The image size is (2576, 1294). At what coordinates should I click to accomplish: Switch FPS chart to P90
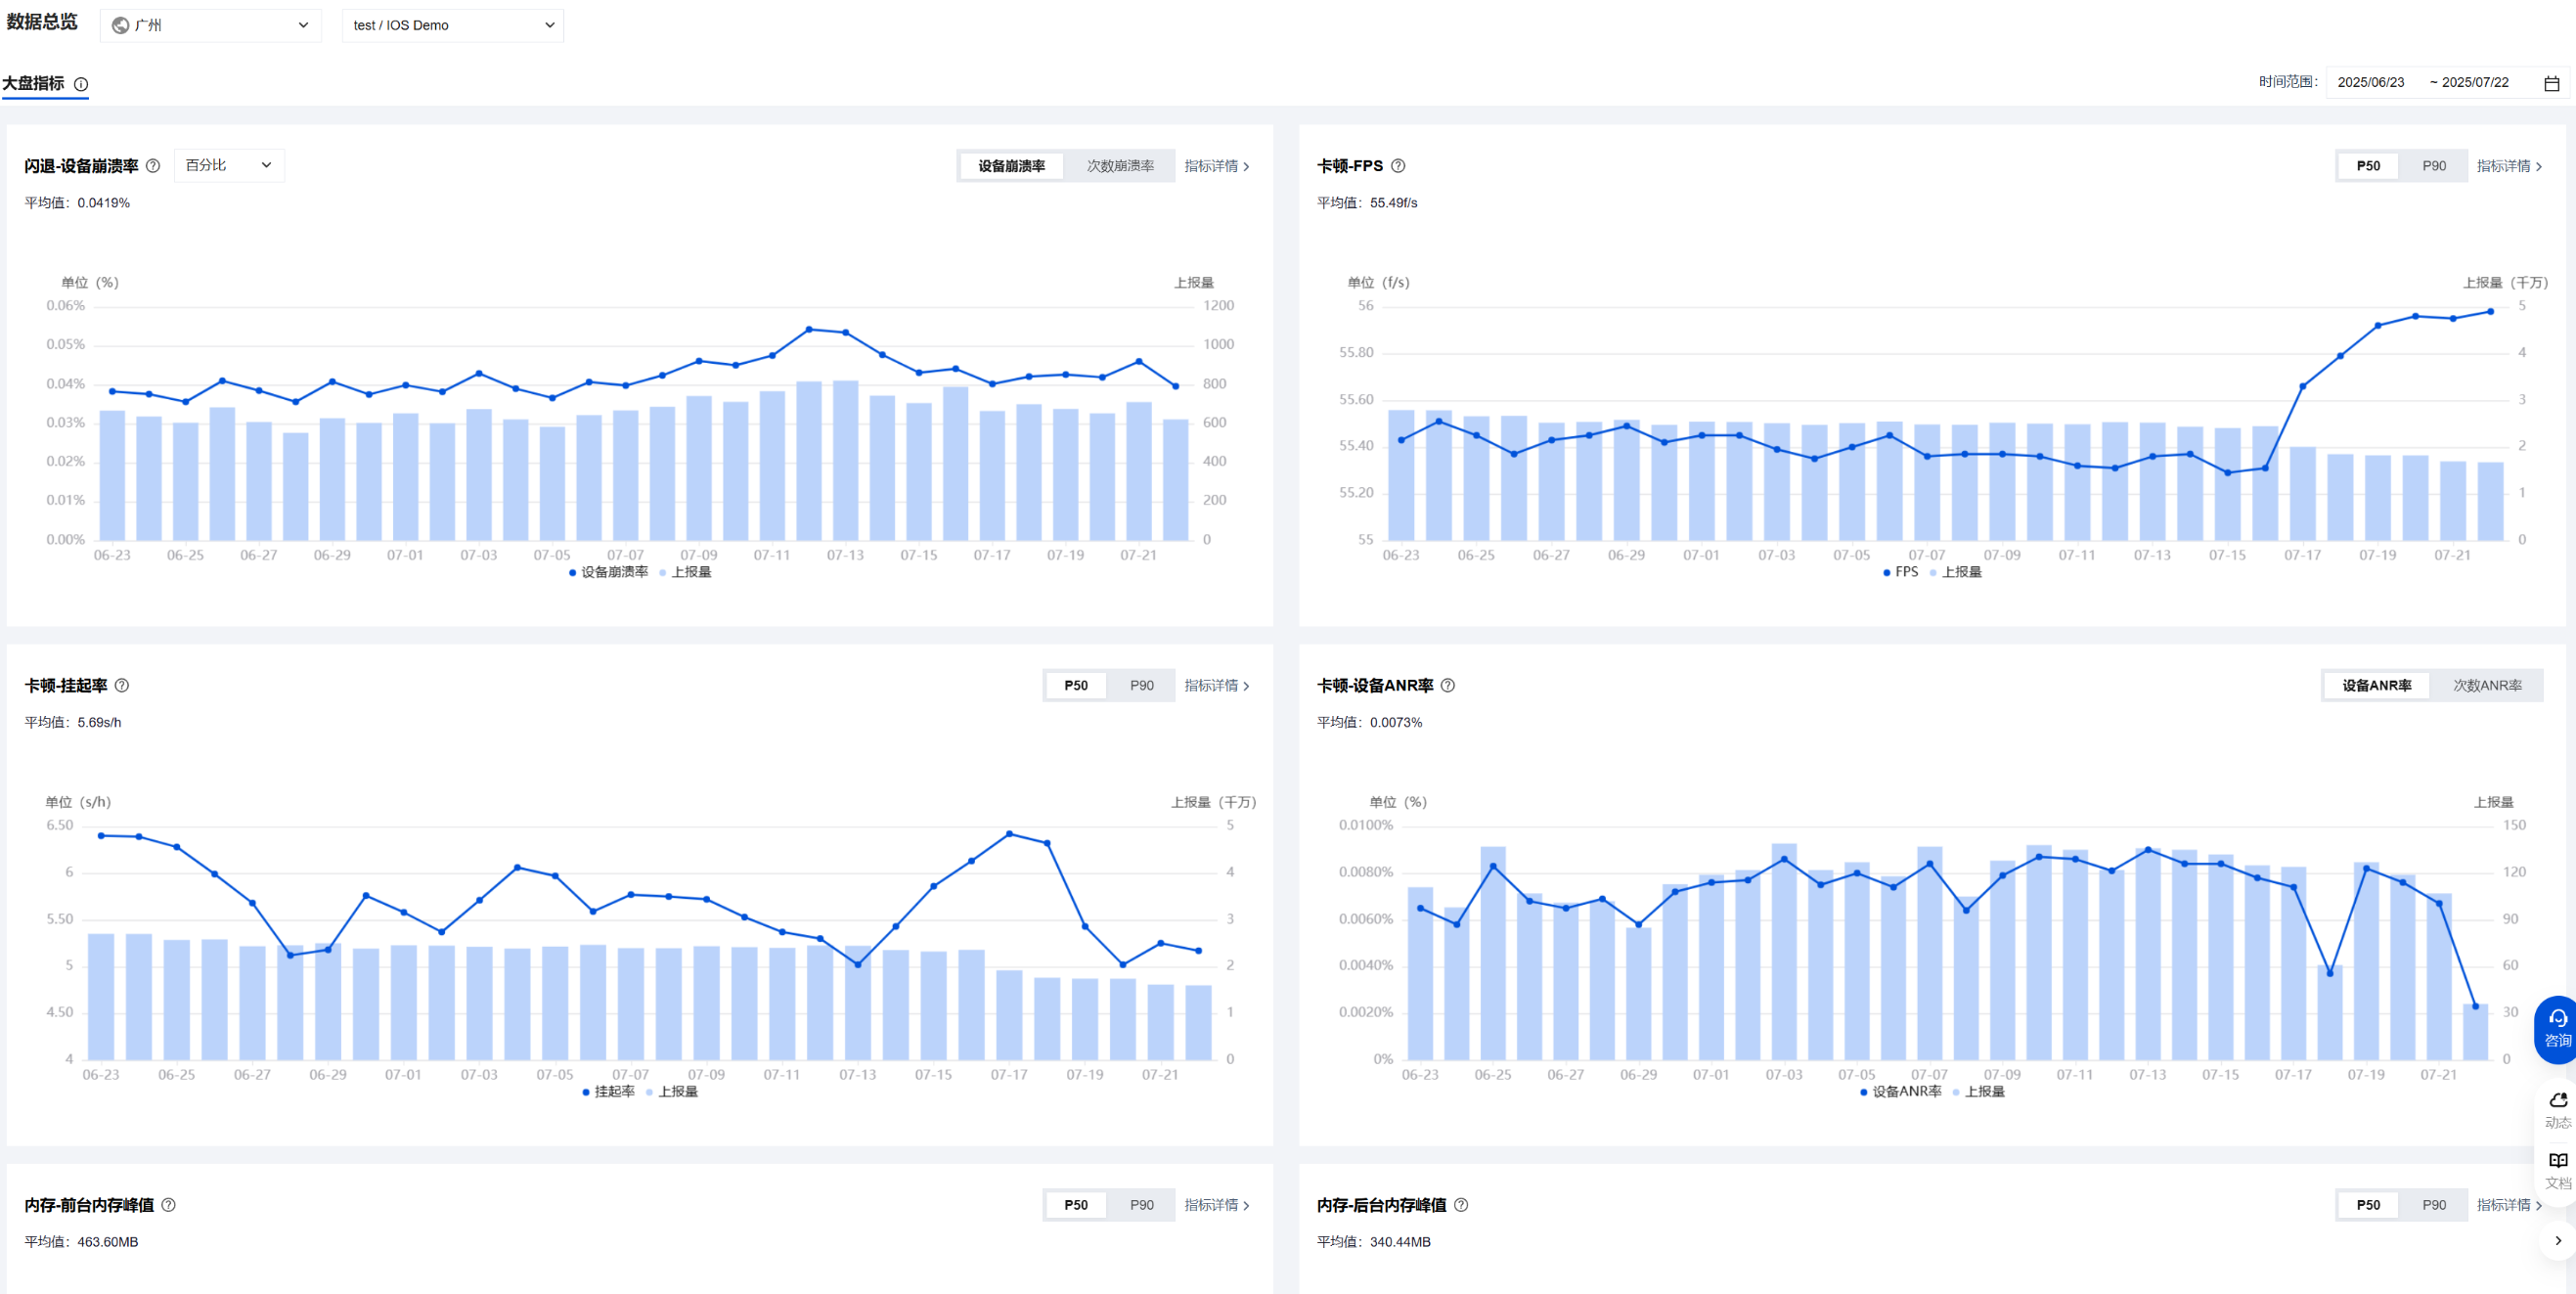tap(2433, 166)
